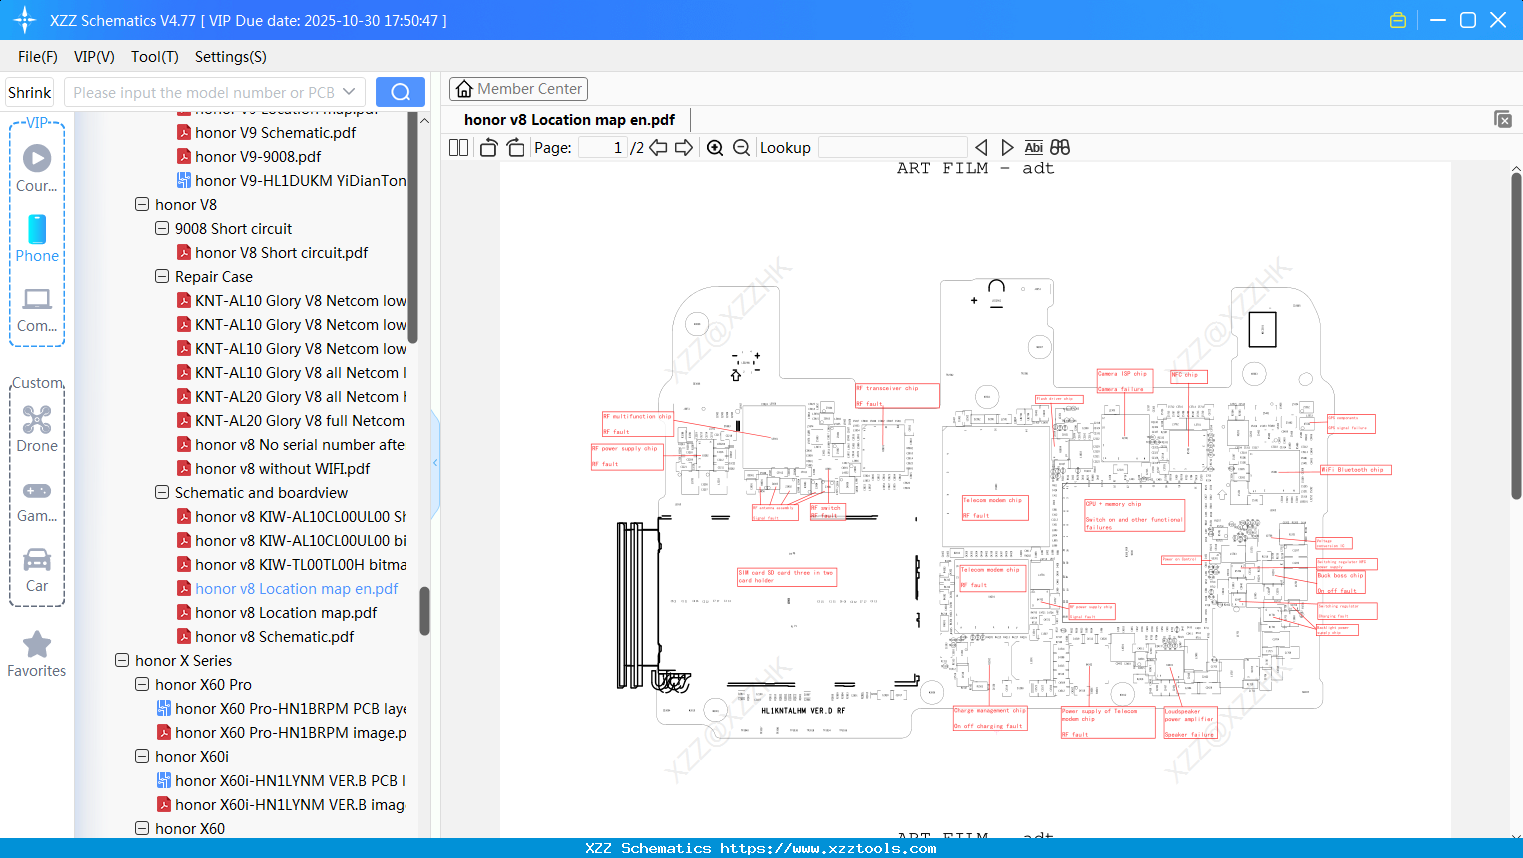The image size is (1523, 858).
Task: Open the File(F) menu
Action: (38, 57)
